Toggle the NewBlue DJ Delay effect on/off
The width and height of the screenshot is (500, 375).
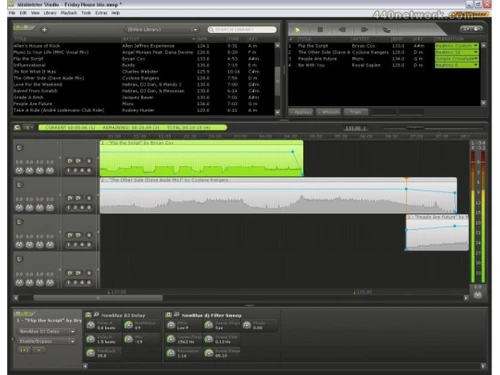88,315
